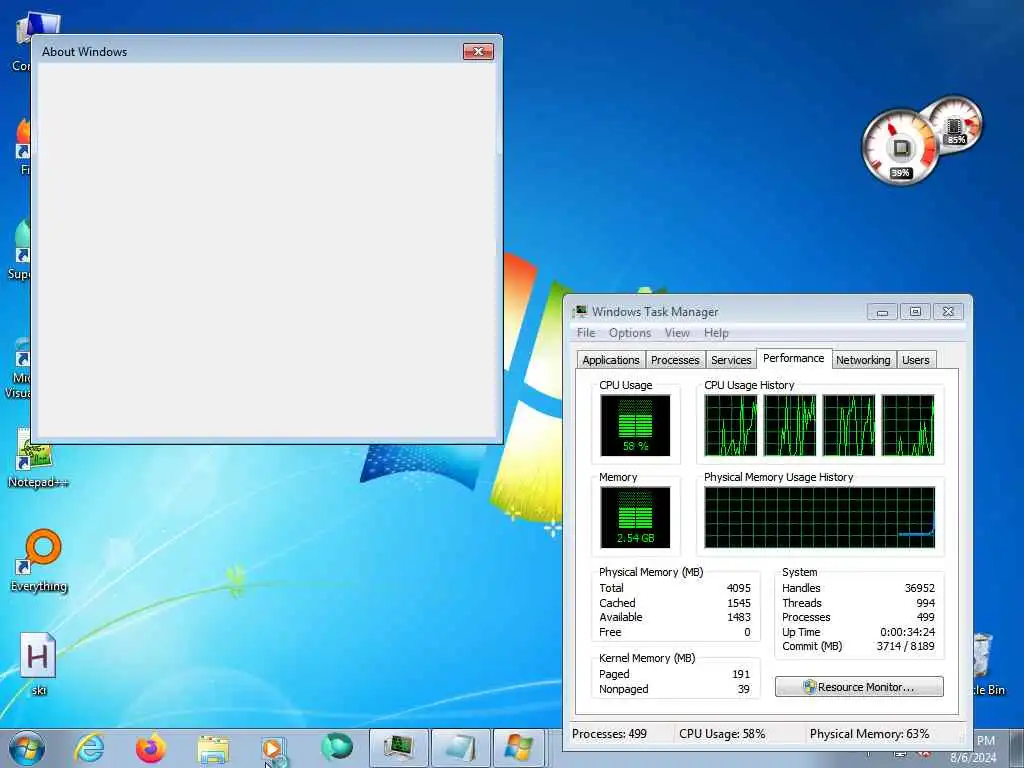The image size is (1024, 768).
Task: Open the Windows Start orb
Action: coord(27,748)
